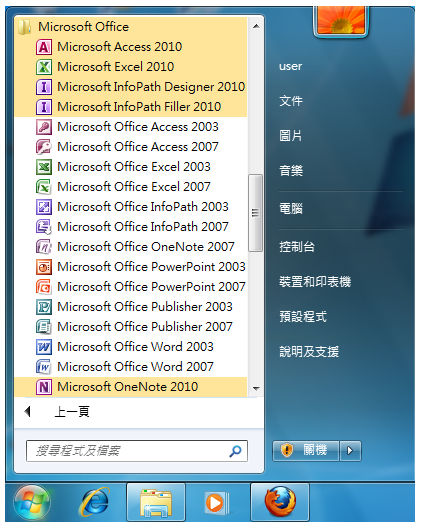Open the shutdown options arrow

[350, 451]
